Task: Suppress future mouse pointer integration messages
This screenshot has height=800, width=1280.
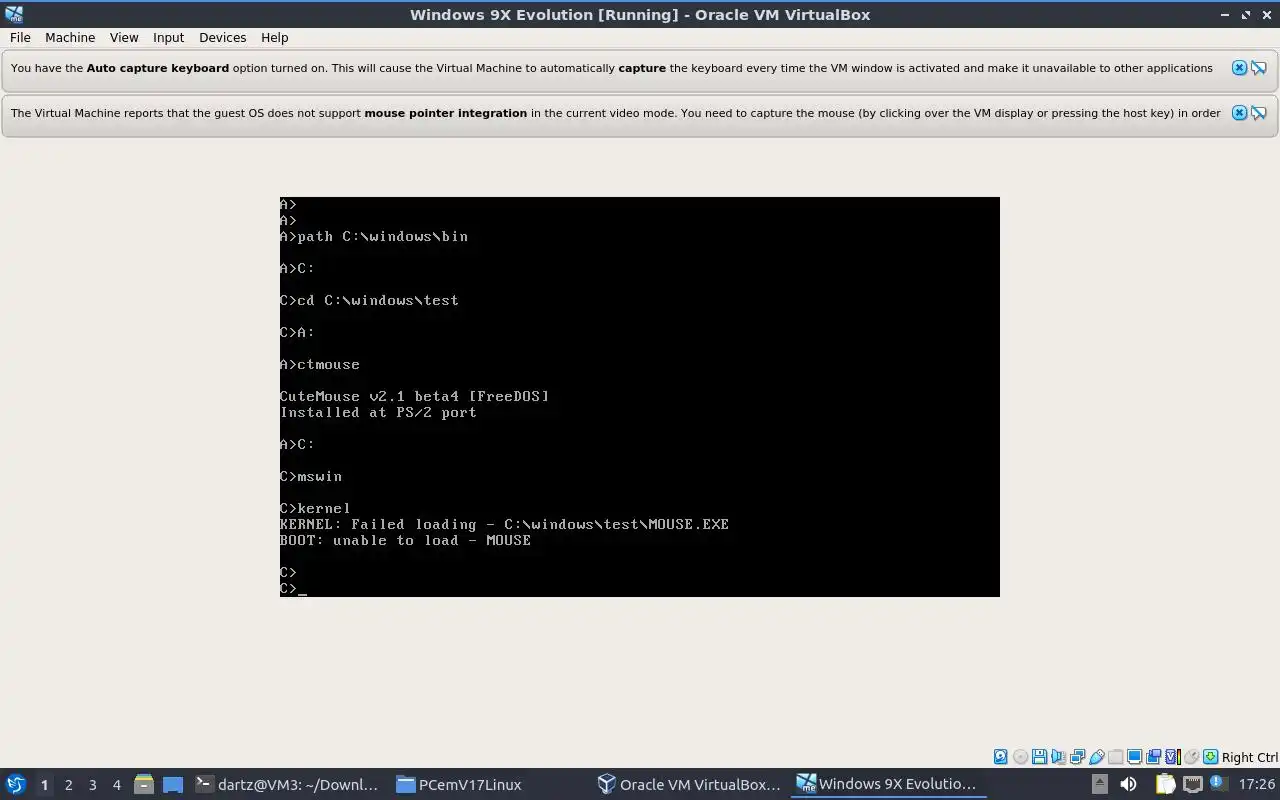Action: click(x=1259, y=113)
